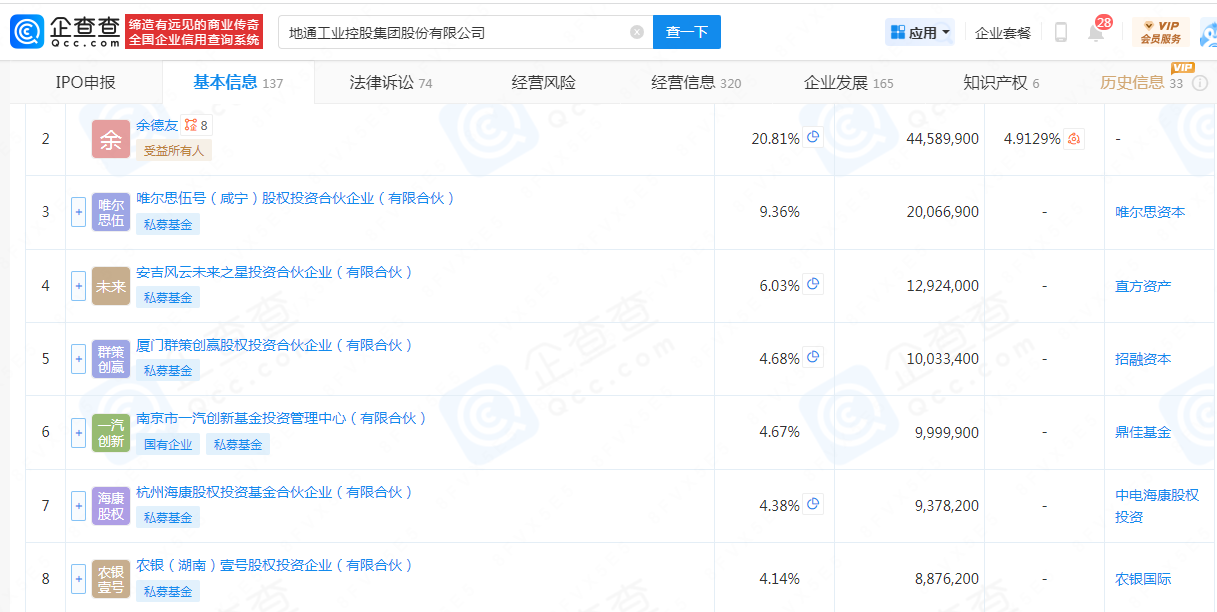This screenshot has height=612, width=1217.
Task: Click the pie chart icon next to 6.03%
Action: tap(814, 285)
